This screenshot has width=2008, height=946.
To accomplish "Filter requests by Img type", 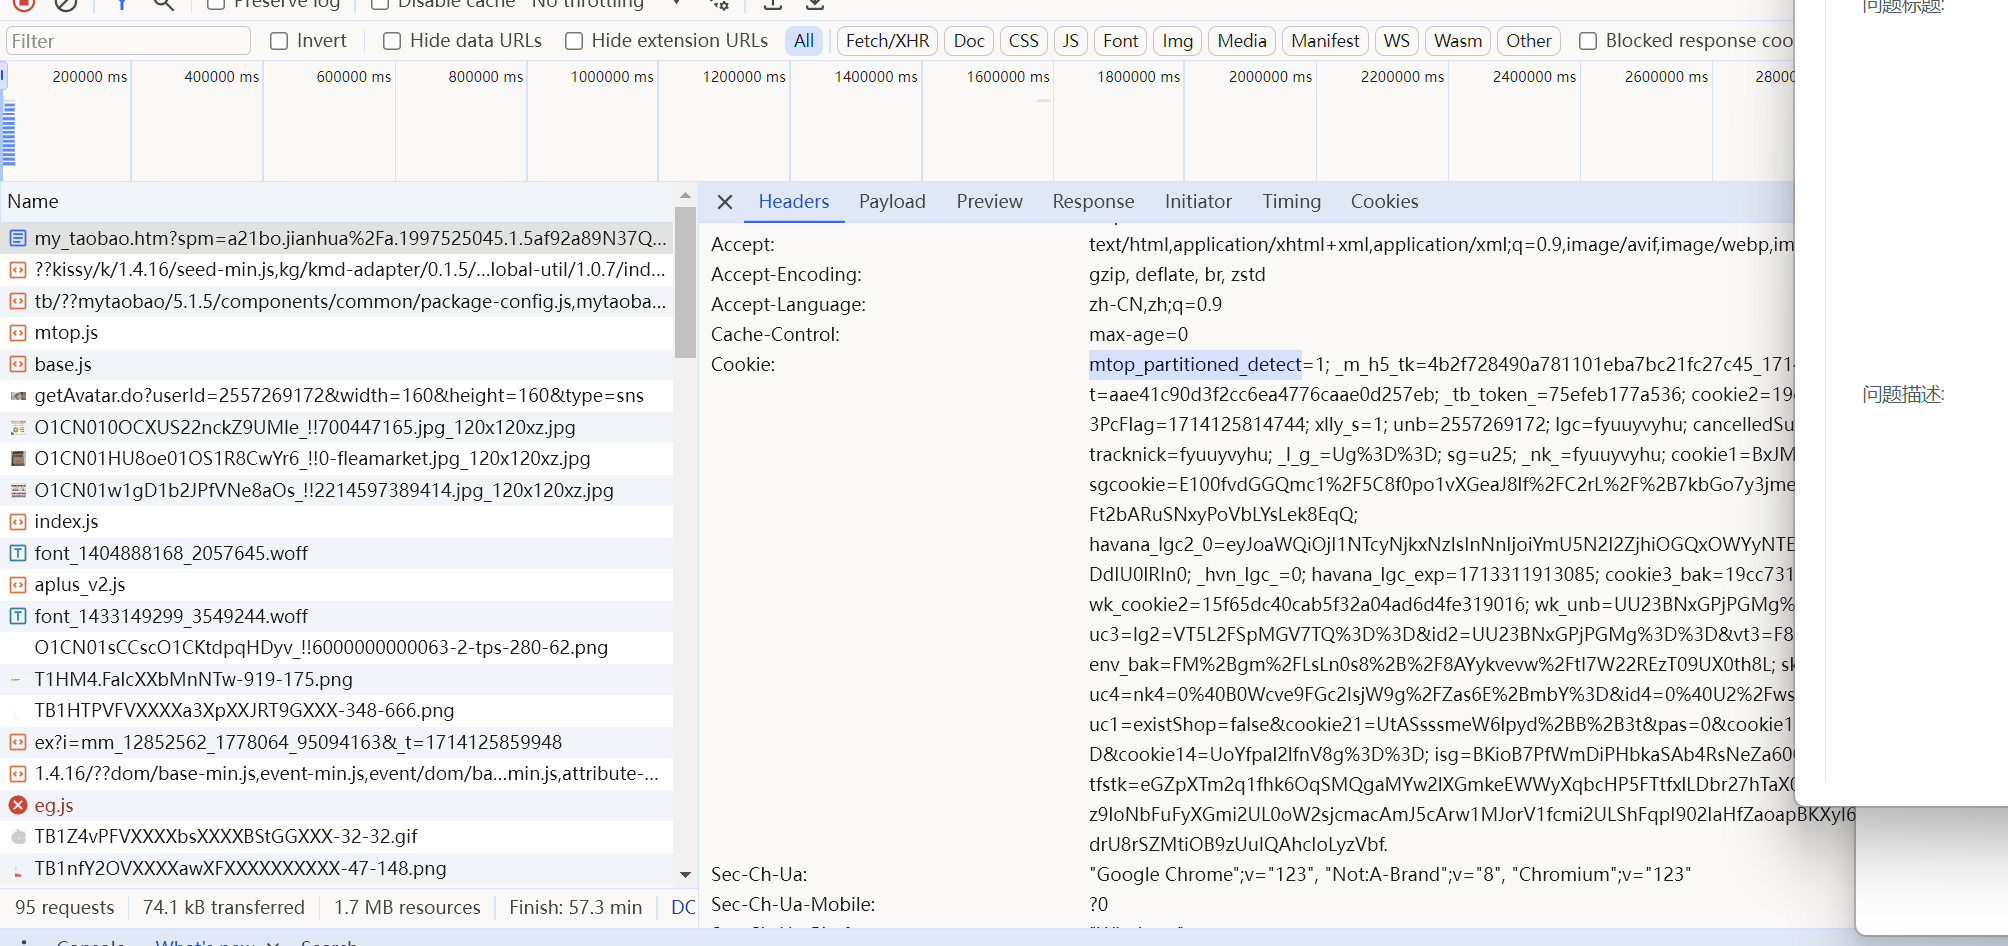I will tap(1177, 41).
